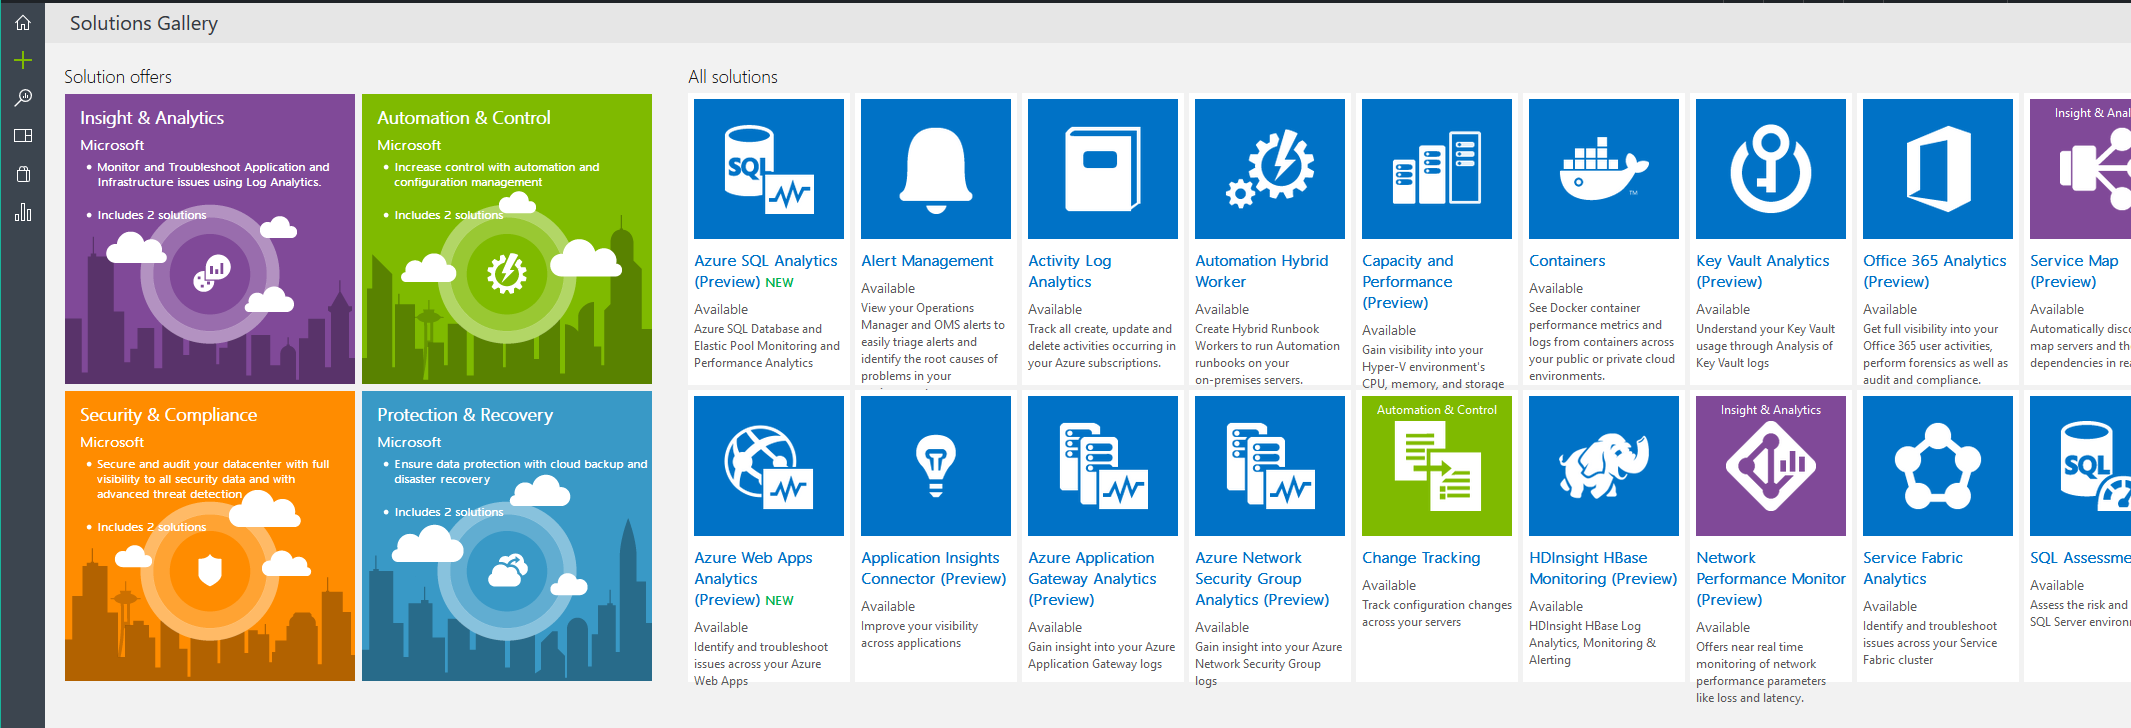Click Service Map (Preview) title link
Viewport: 2131px width, 728px height.
point(2074,271)
